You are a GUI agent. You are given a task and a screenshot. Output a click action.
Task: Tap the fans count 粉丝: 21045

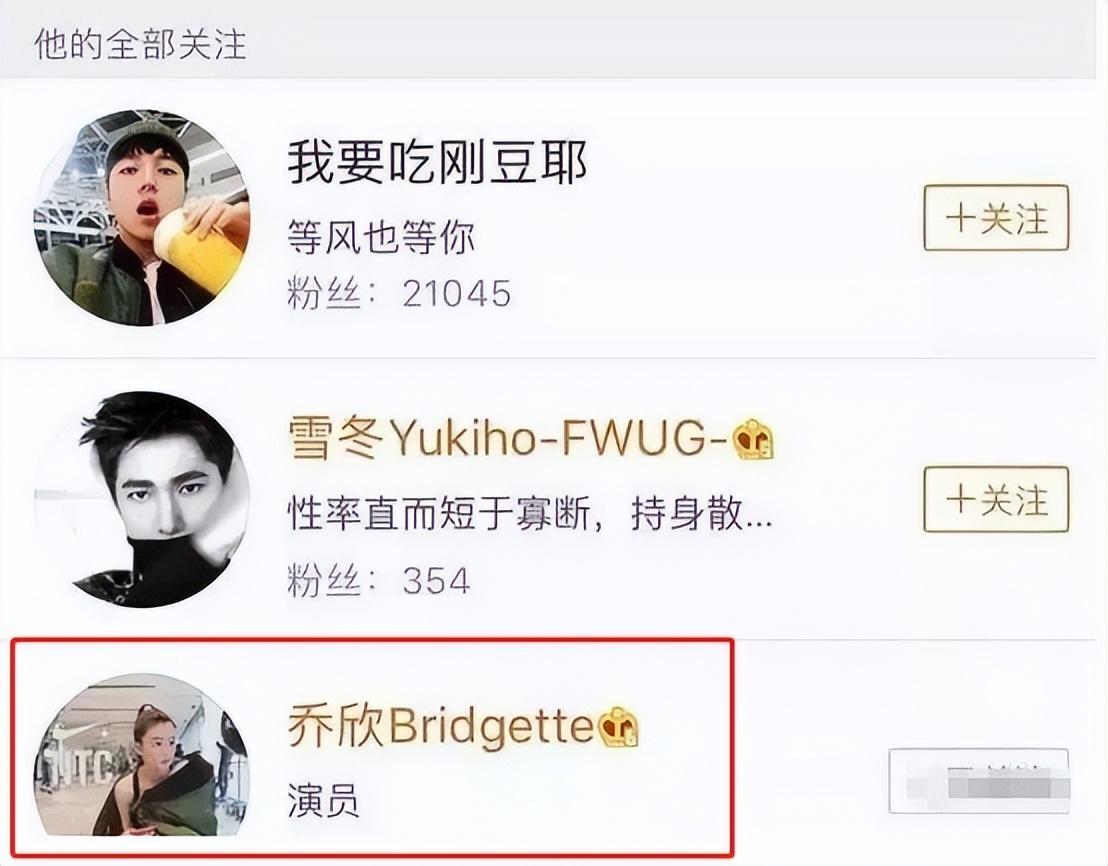399,293
